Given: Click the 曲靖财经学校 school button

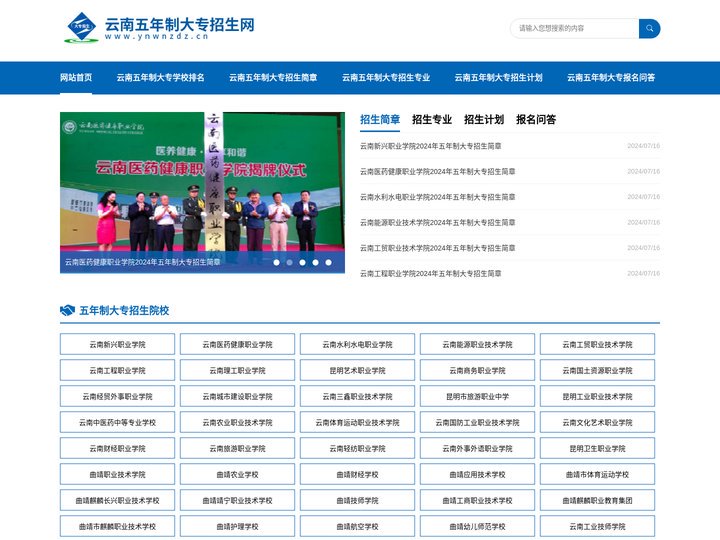Looking at the screenshot, I should coord(357,474).
